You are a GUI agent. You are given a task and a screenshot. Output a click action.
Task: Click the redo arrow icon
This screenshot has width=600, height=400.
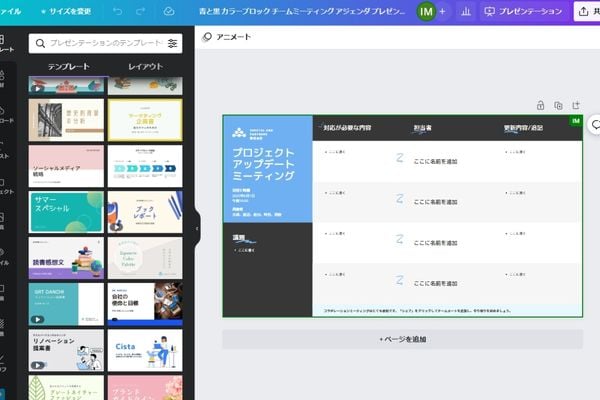click(x=140, y=11)
